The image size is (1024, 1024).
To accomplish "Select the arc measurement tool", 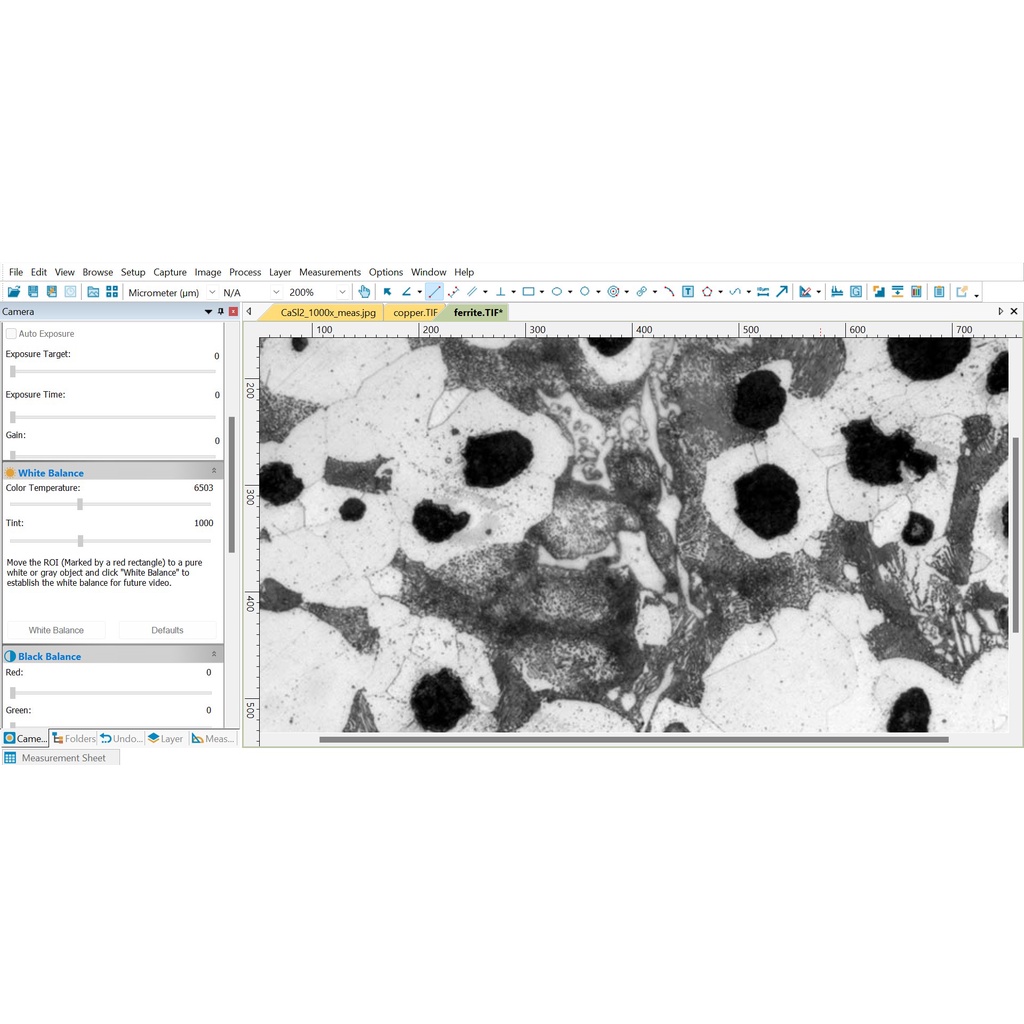I will click(x=669, y=292).
